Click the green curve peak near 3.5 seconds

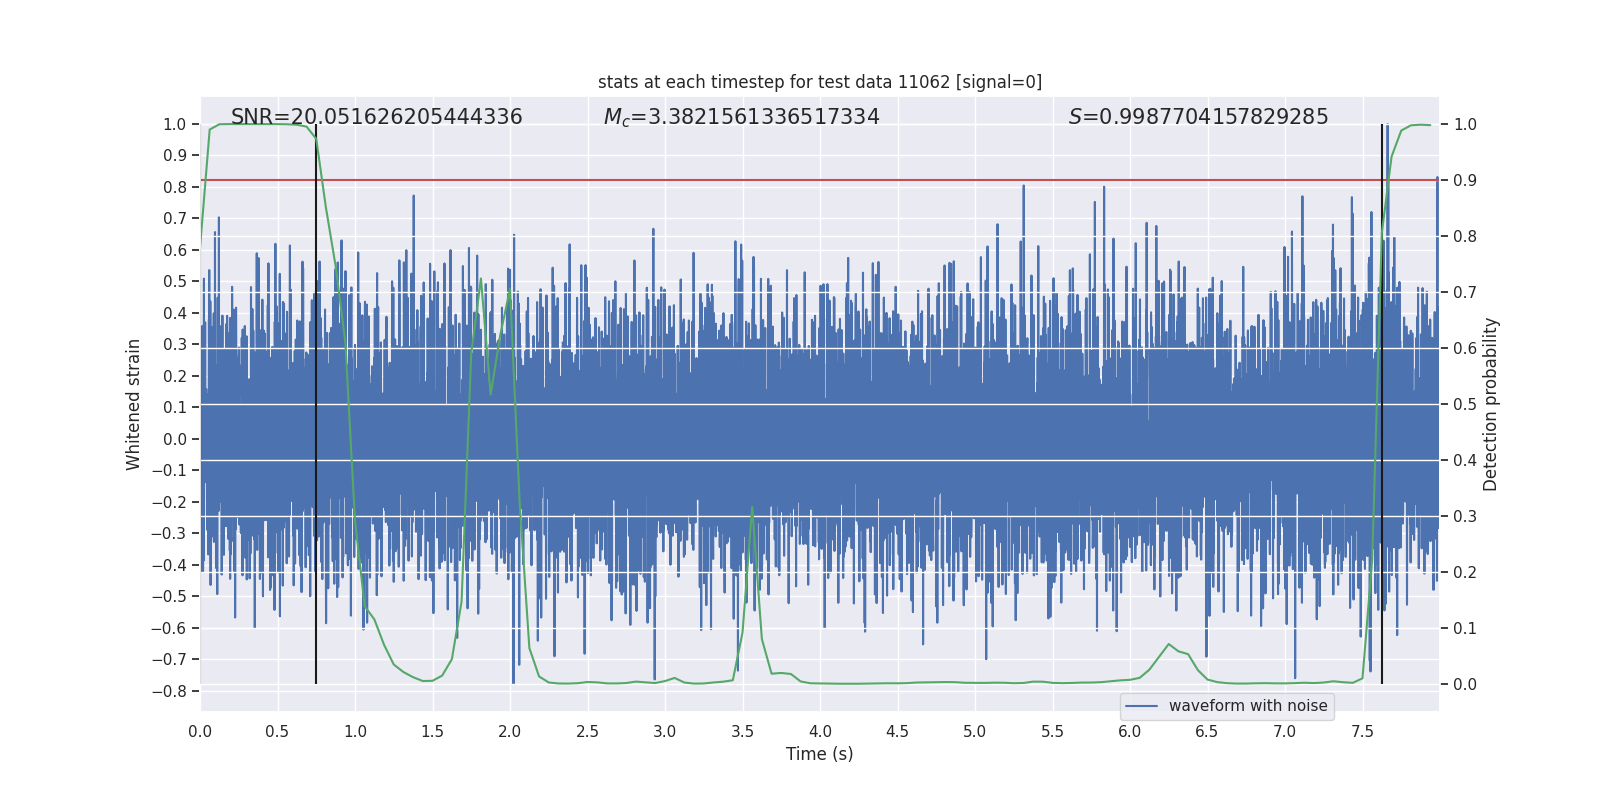click(x=752, y=508)
